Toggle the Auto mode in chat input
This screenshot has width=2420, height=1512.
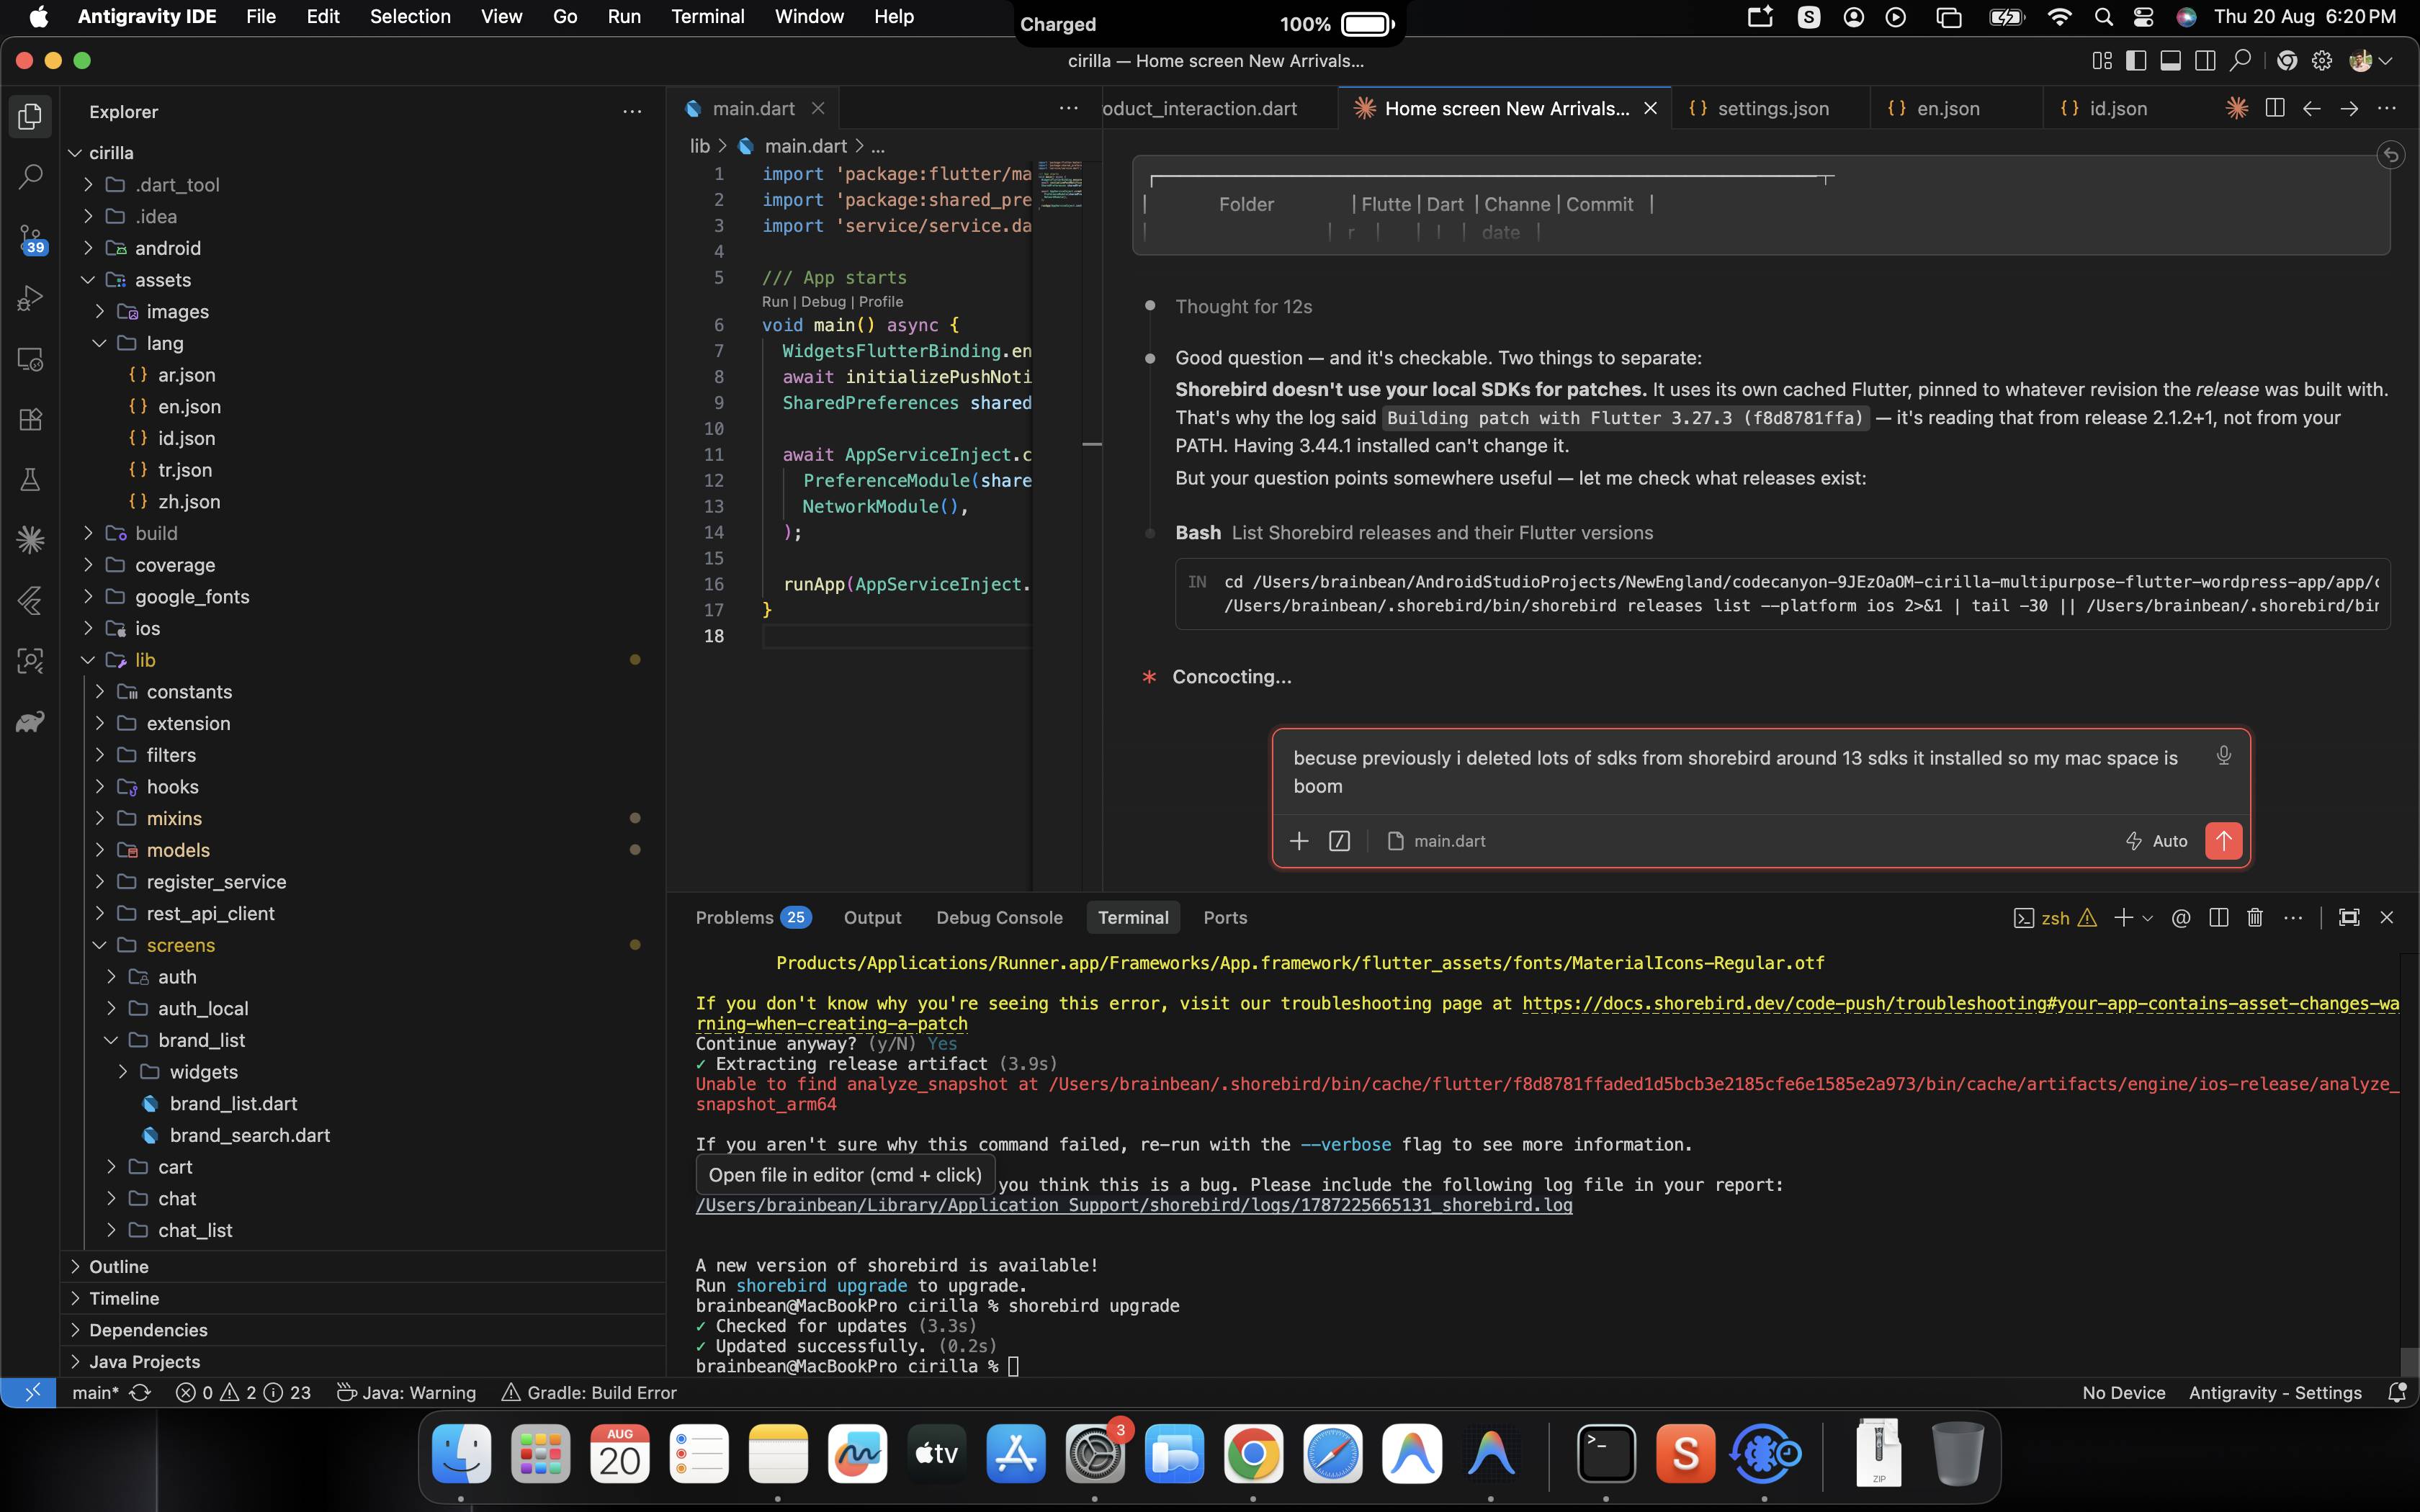pyautogui.click(x=2156, y=841)
